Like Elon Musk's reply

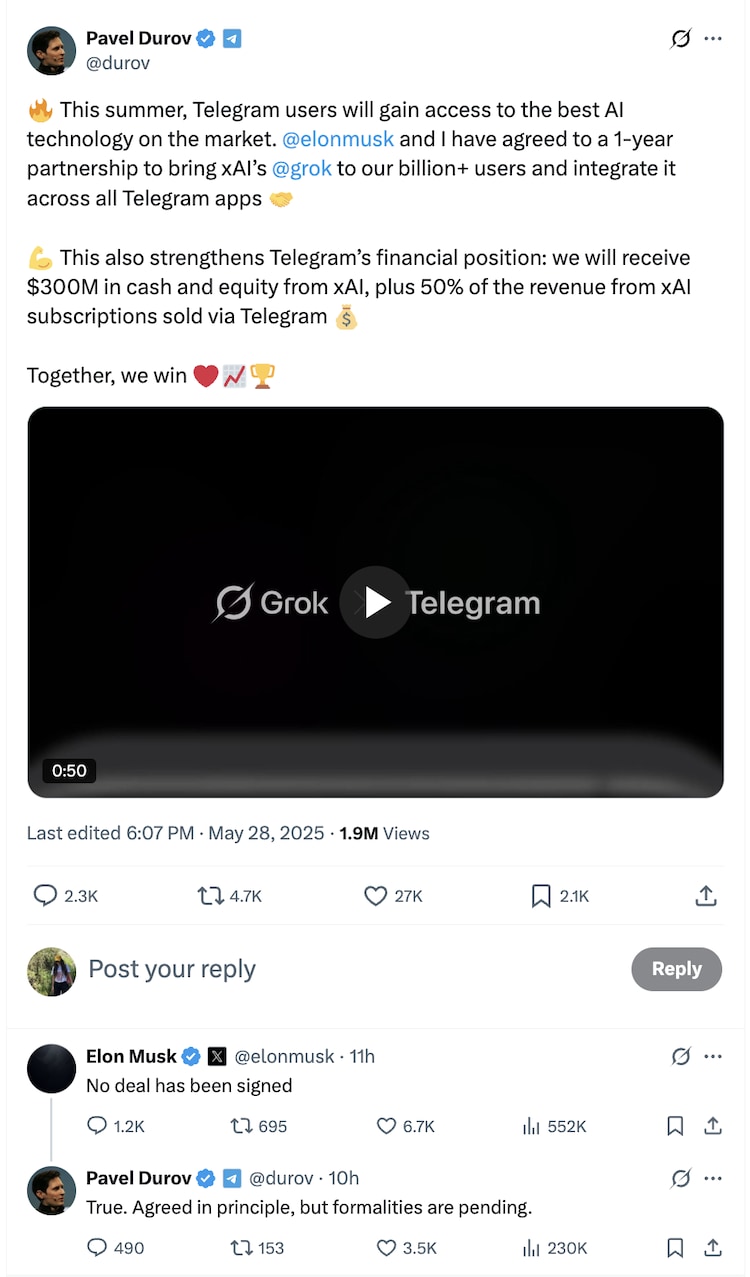[387, 1126]
